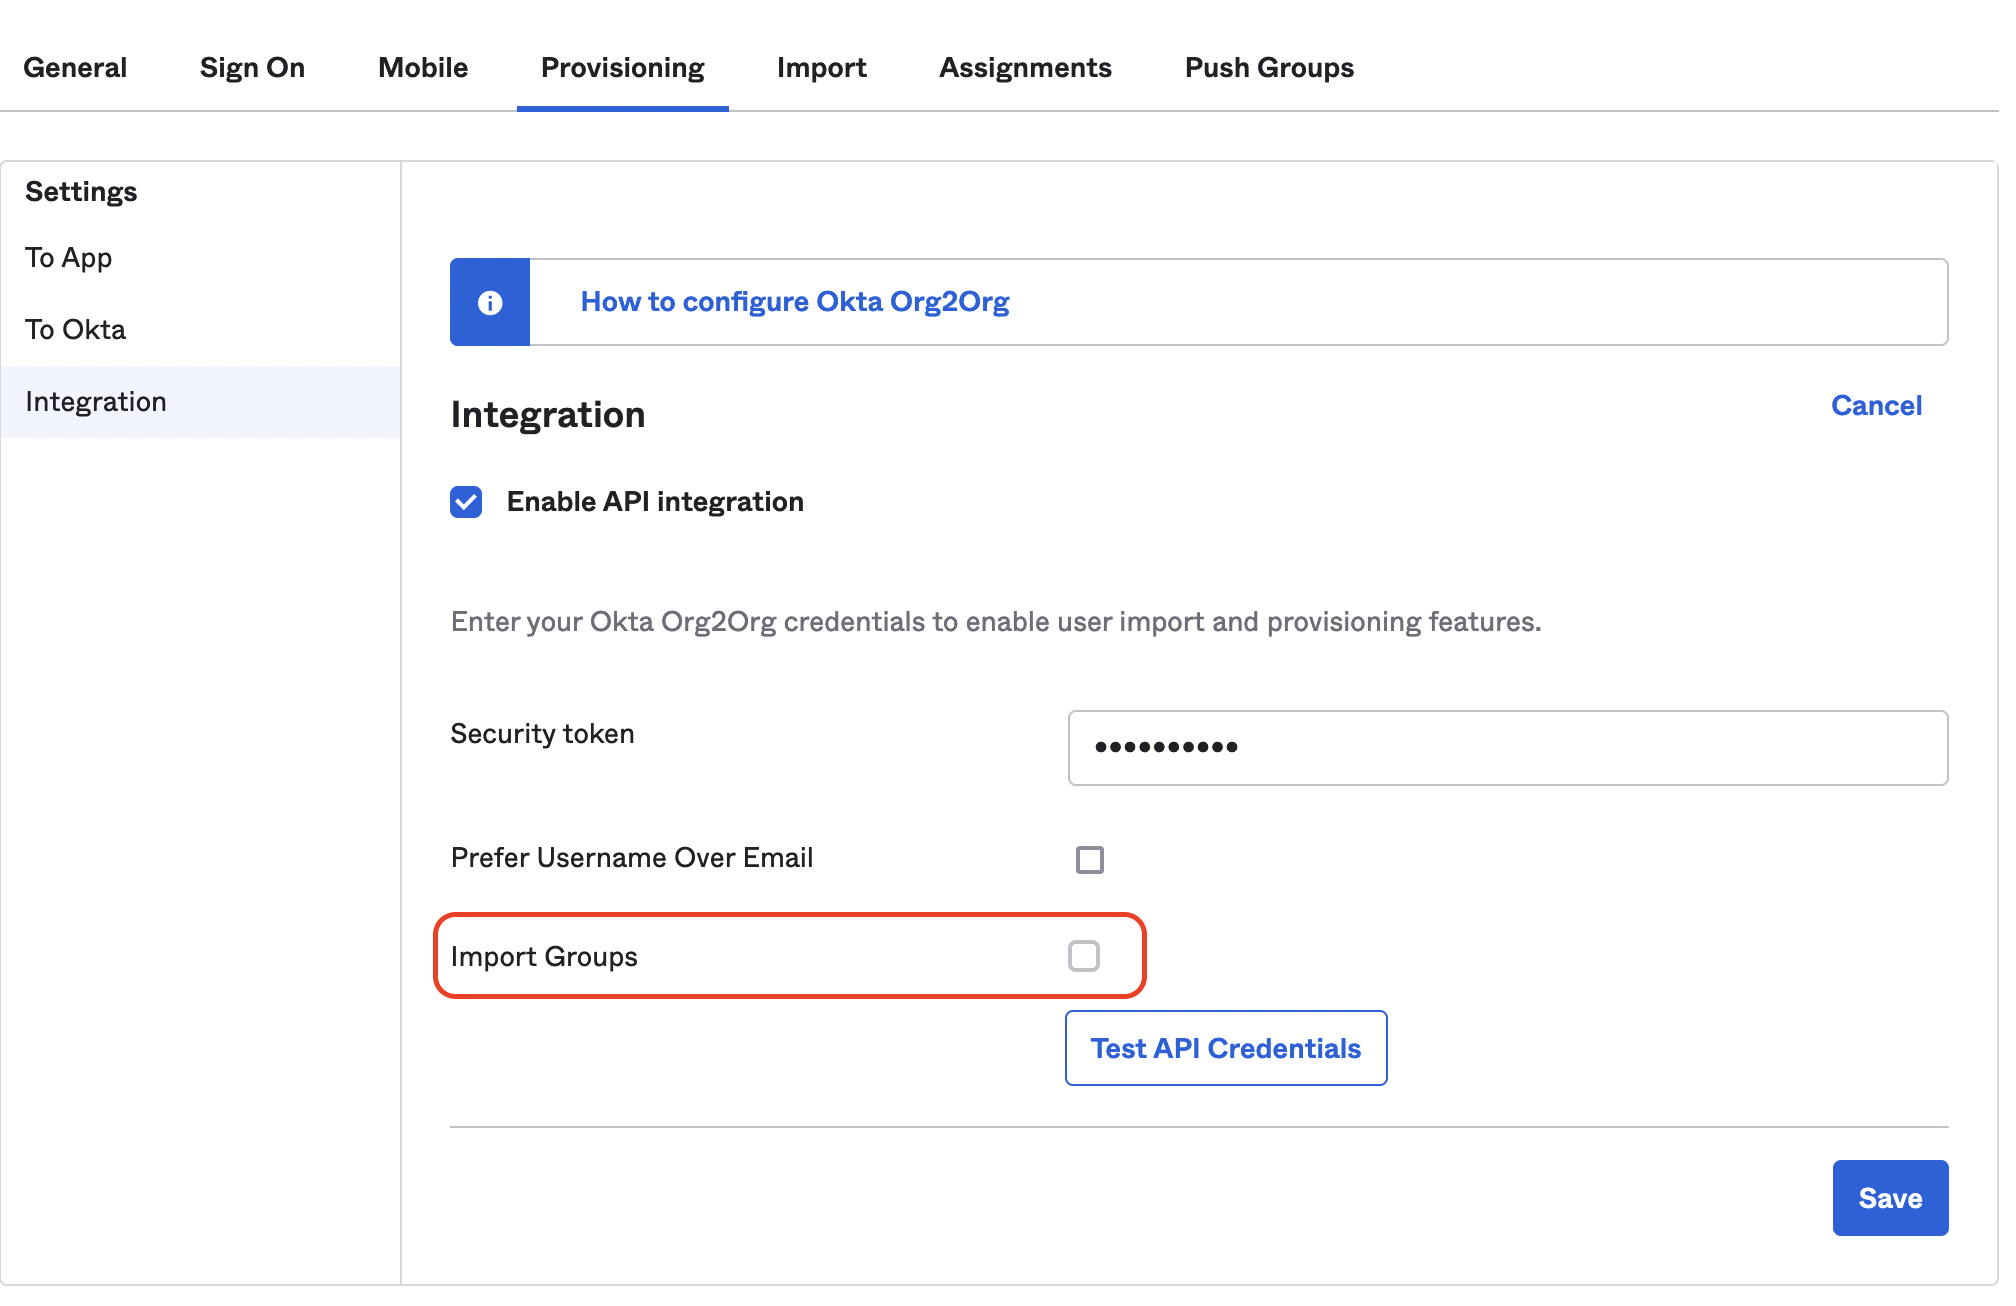Click the Settings sidebar item
The image size is (2016, 1306).
pyautogui.click(x=81, y=191)
